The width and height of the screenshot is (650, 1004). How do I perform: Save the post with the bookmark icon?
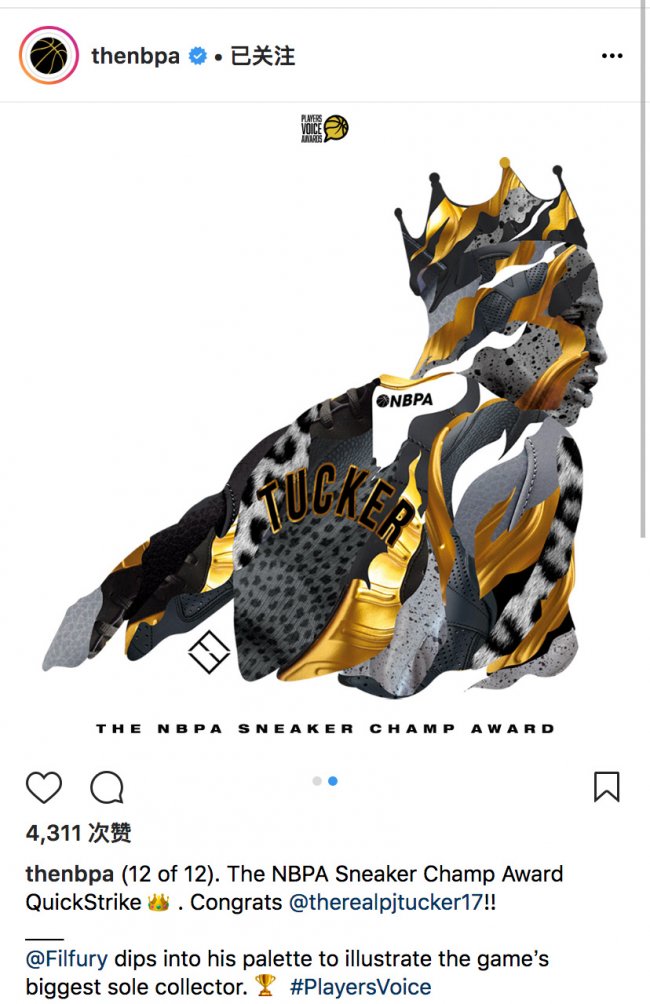[606, 787]
